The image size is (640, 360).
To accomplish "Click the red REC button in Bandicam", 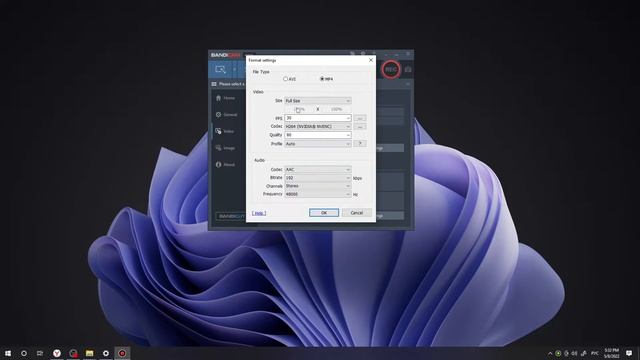I will click(391, 70).
